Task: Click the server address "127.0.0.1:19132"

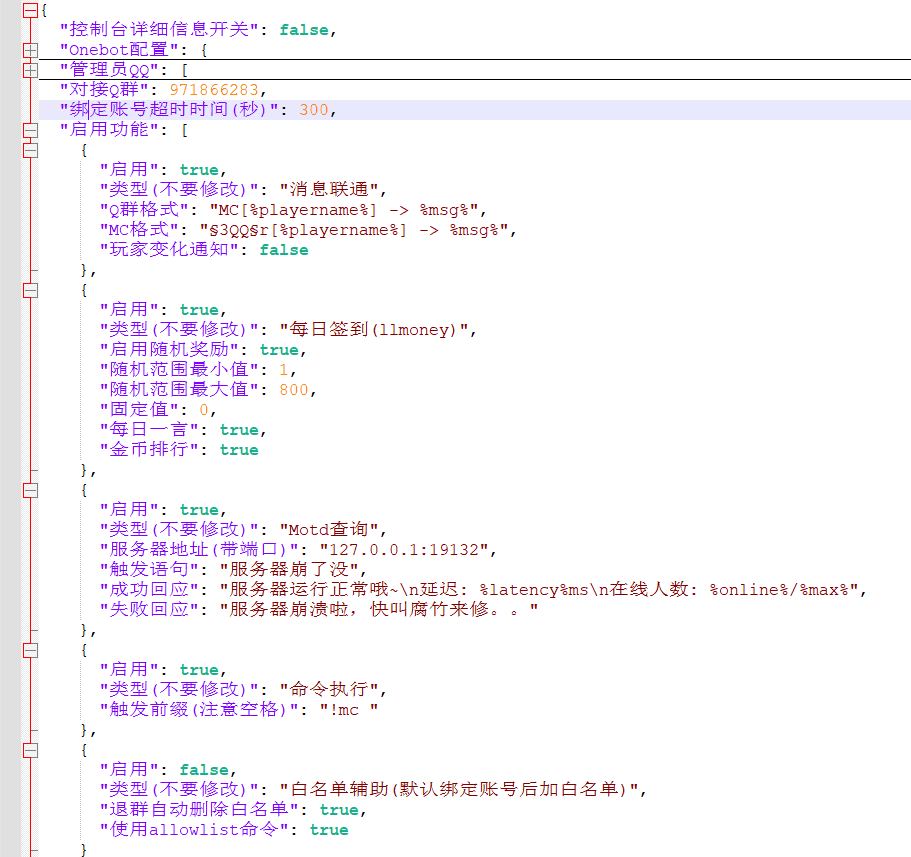Action: 404,550
